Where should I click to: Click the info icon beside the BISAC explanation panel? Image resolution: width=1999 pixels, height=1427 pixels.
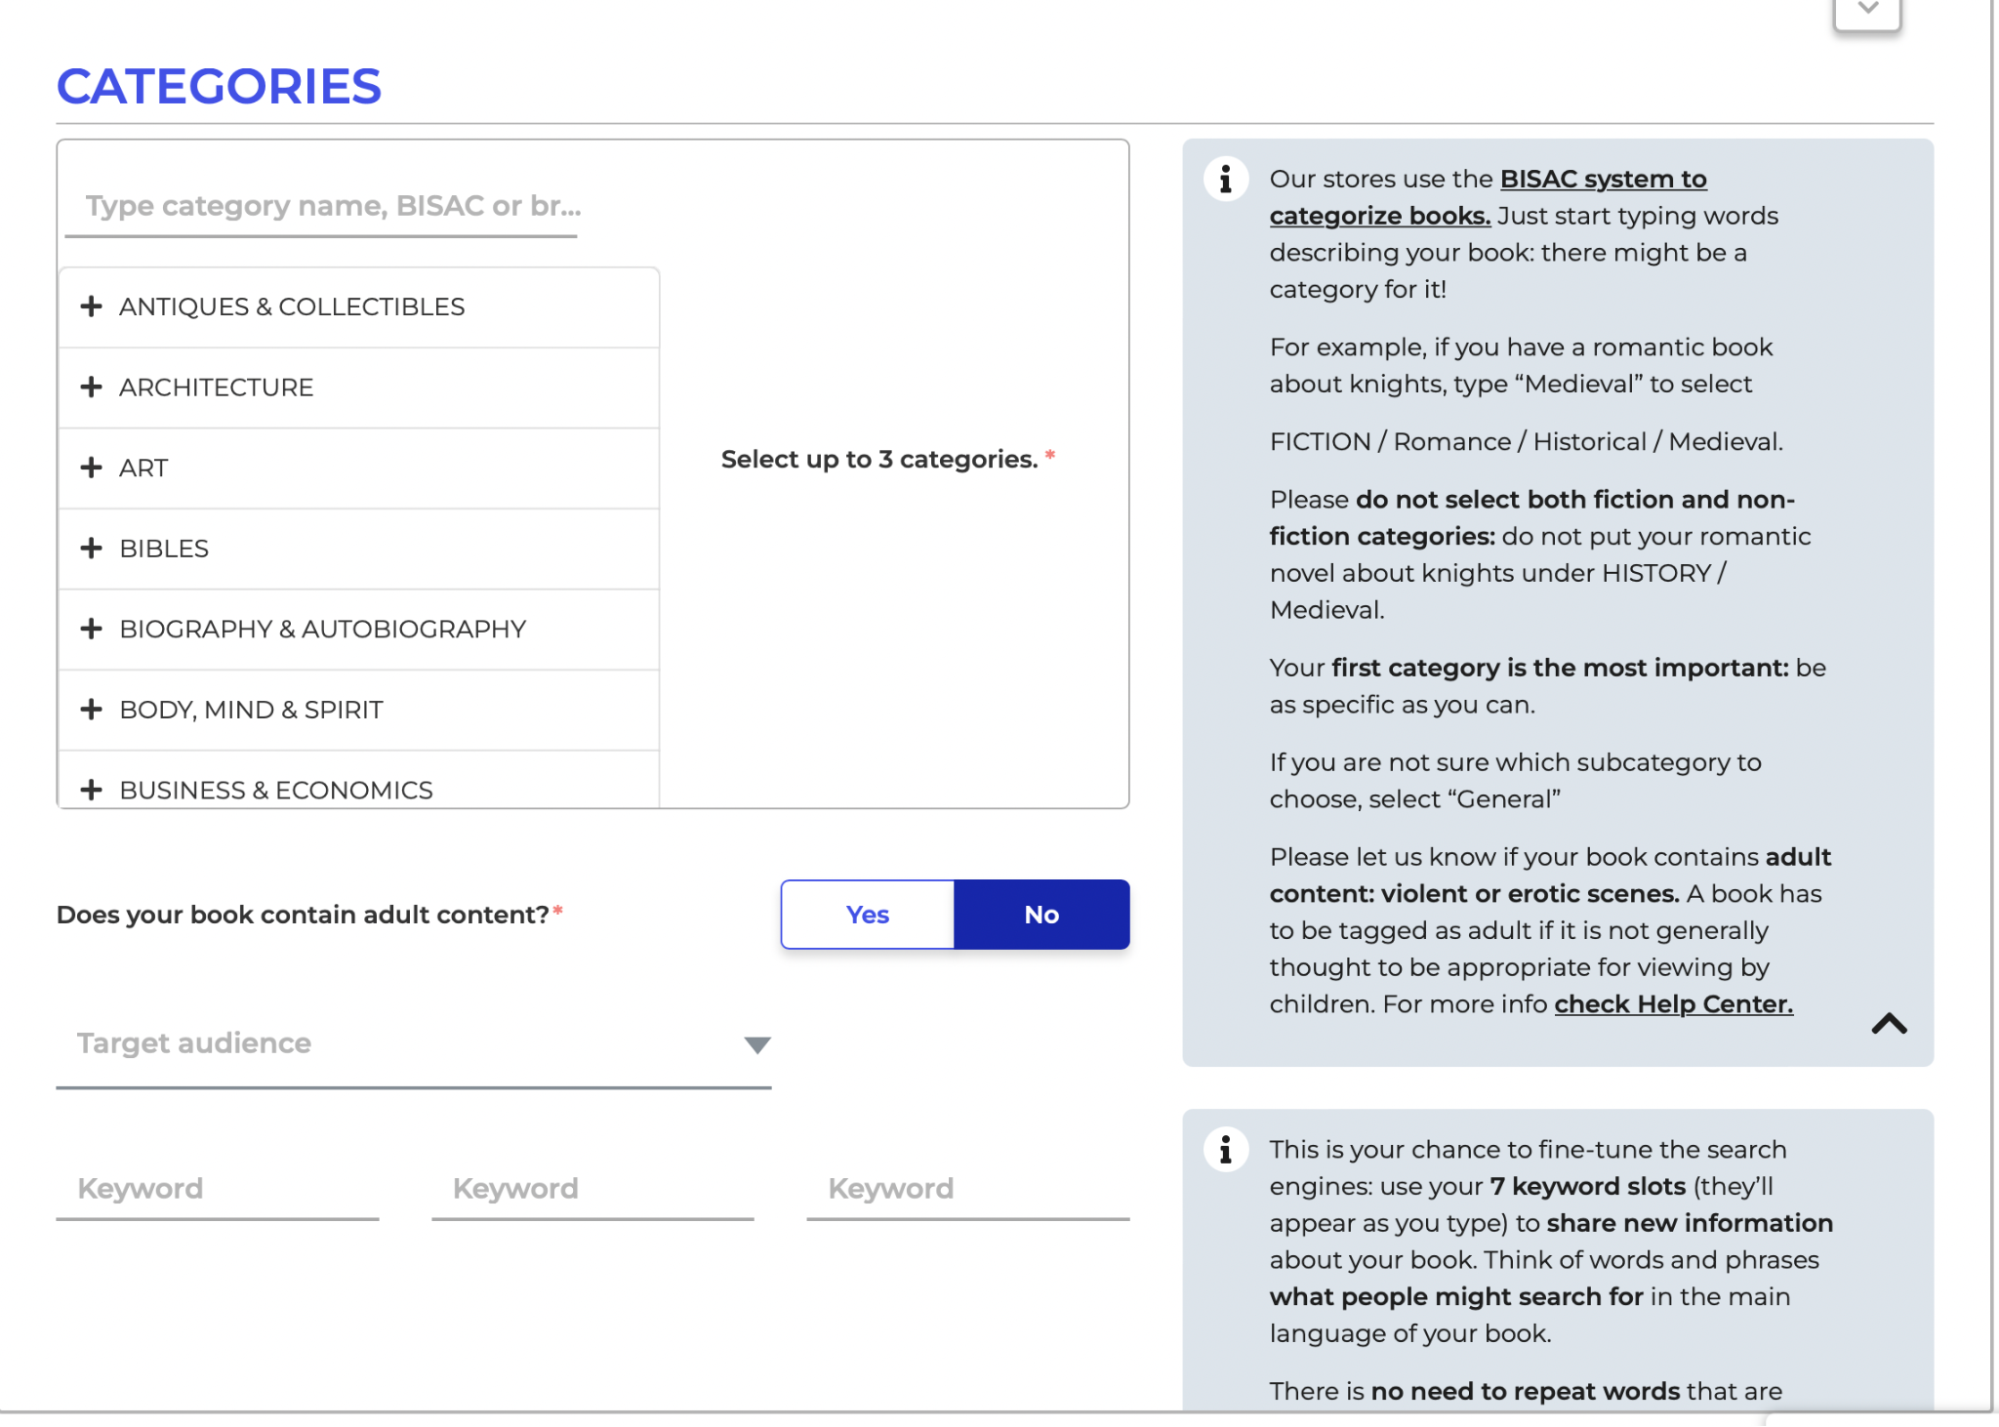tap(1225, 178)
